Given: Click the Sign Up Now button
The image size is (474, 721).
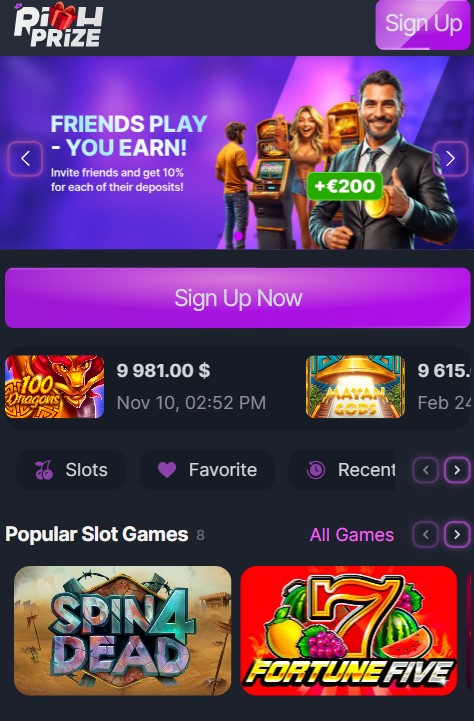Looking at the screenshot, I should point(238,298).
